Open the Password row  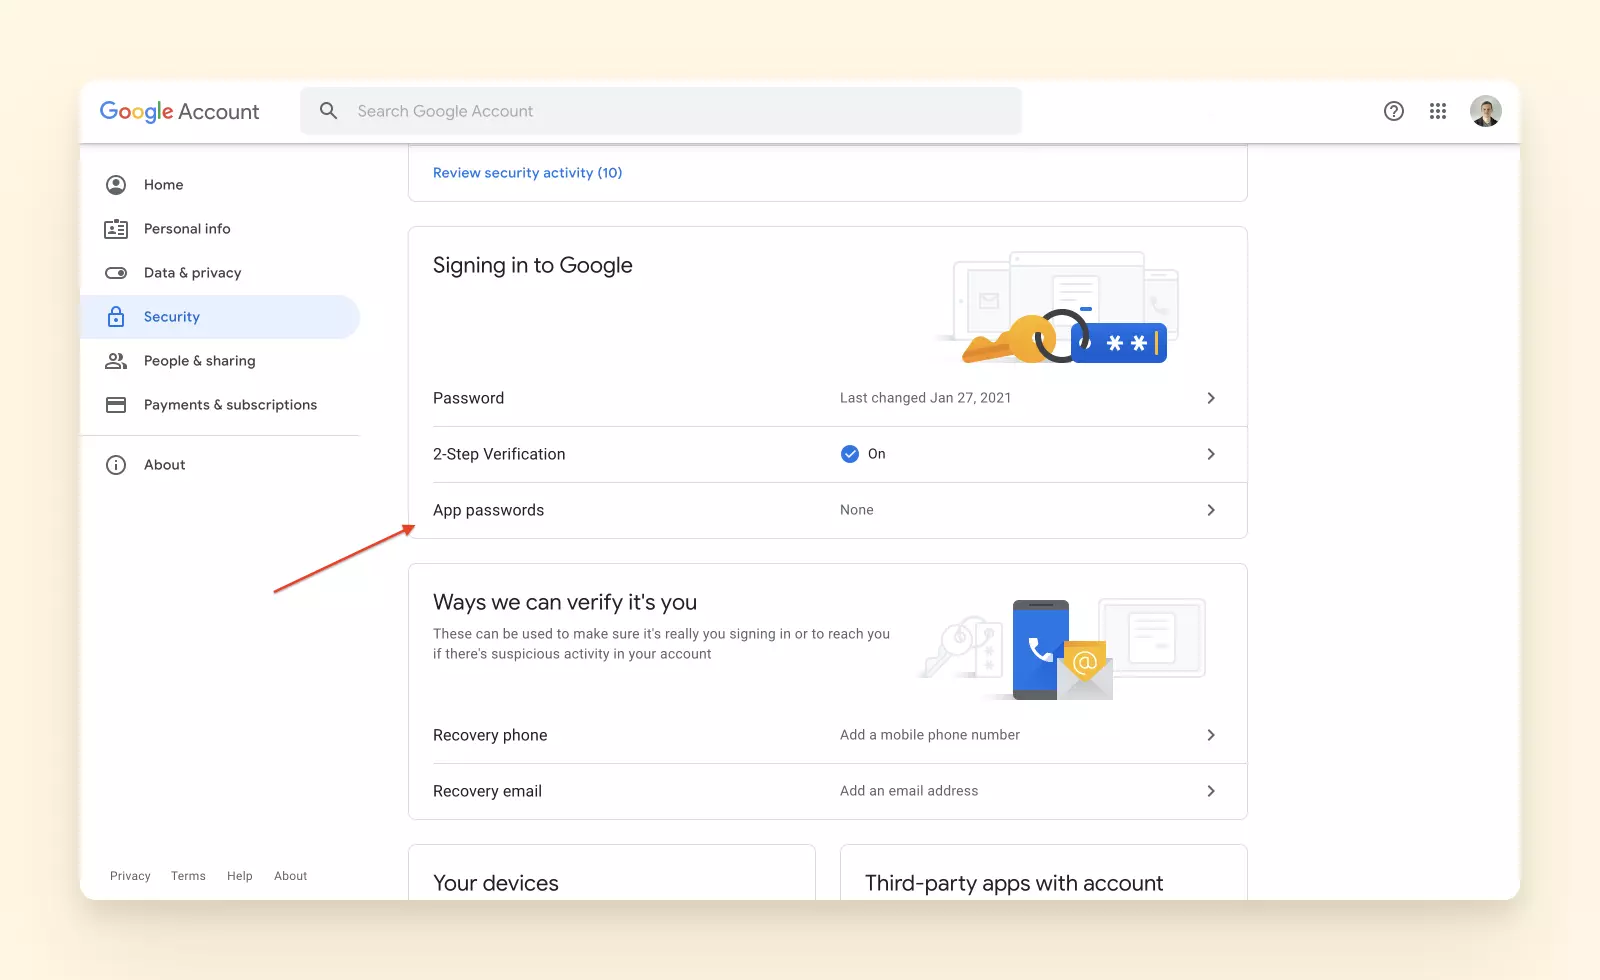pos(828,398)
